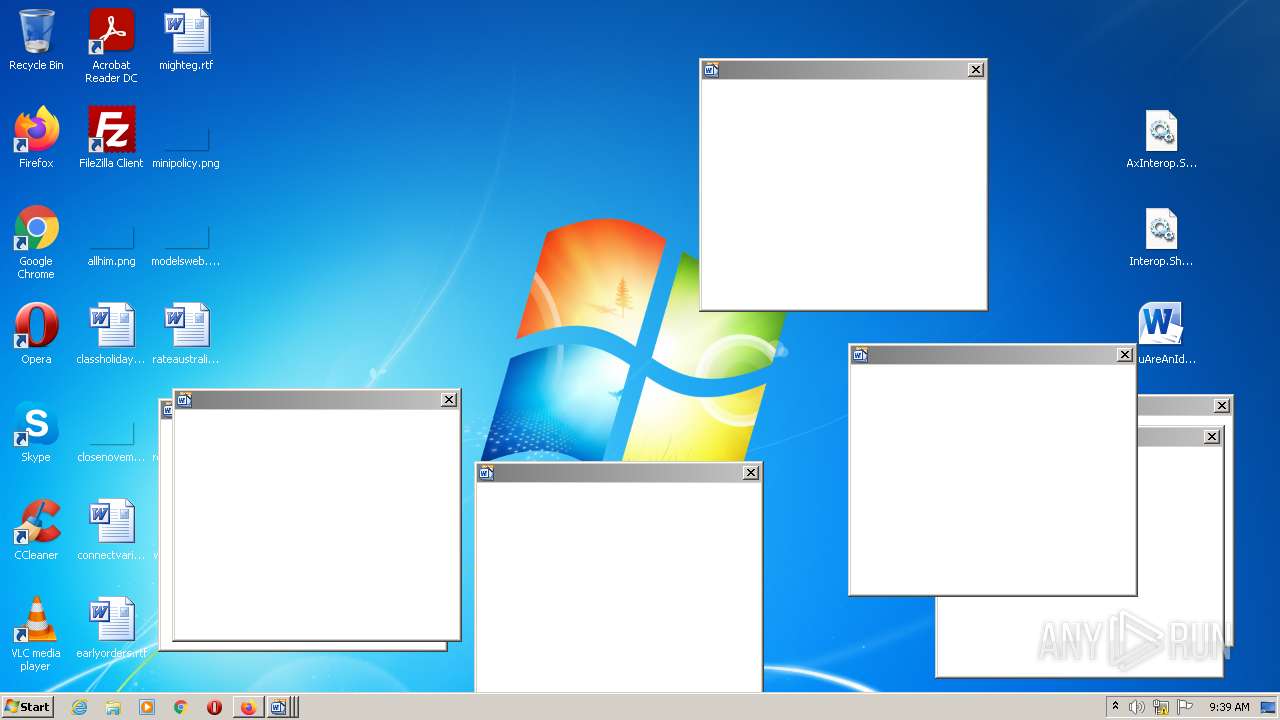This screenshot has width=1280, height=720.
Task: Open Windows Explorer from the taskbar
Action: pos(113,707)
